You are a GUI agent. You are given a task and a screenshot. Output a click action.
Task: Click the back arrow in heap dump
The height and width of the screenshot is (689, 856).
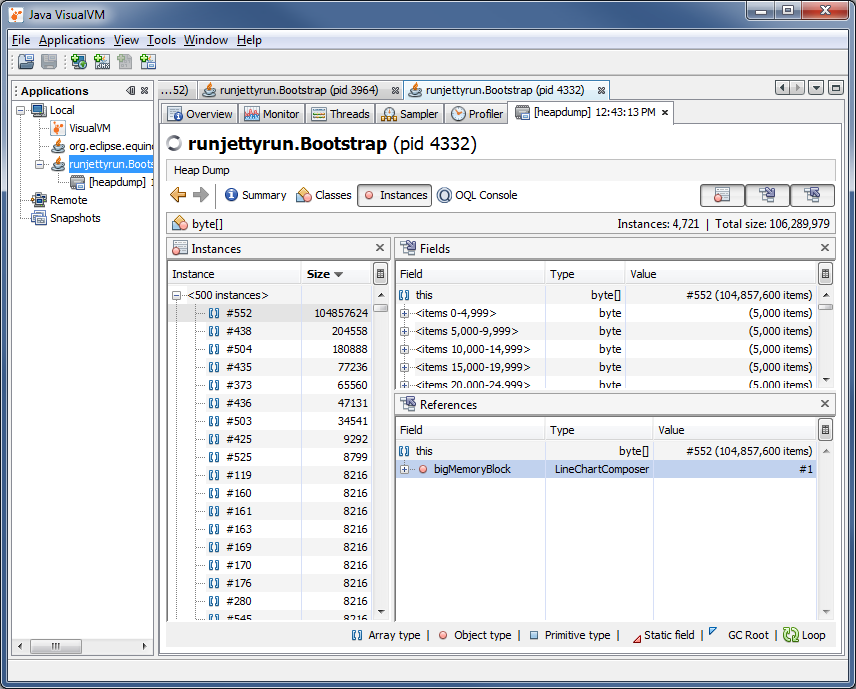click(178, 194)
